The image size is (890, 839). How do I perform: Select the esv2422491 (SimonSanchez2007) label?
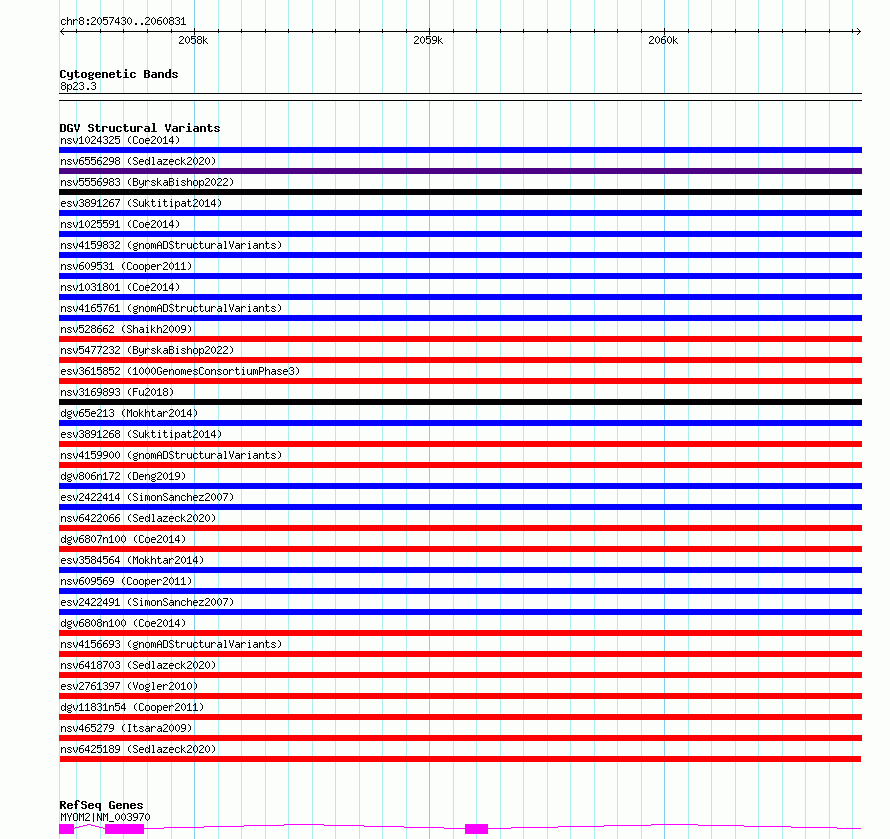point(147,602)
